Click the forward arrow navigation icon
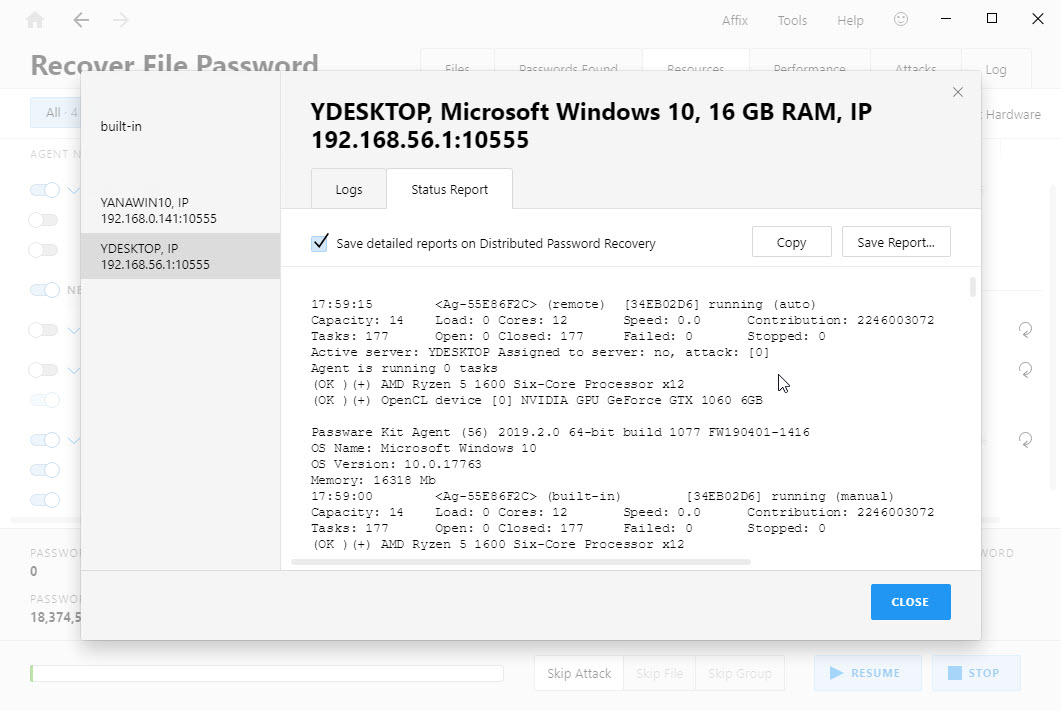Viewport: 1061px width, 711px height. [121, 20]
